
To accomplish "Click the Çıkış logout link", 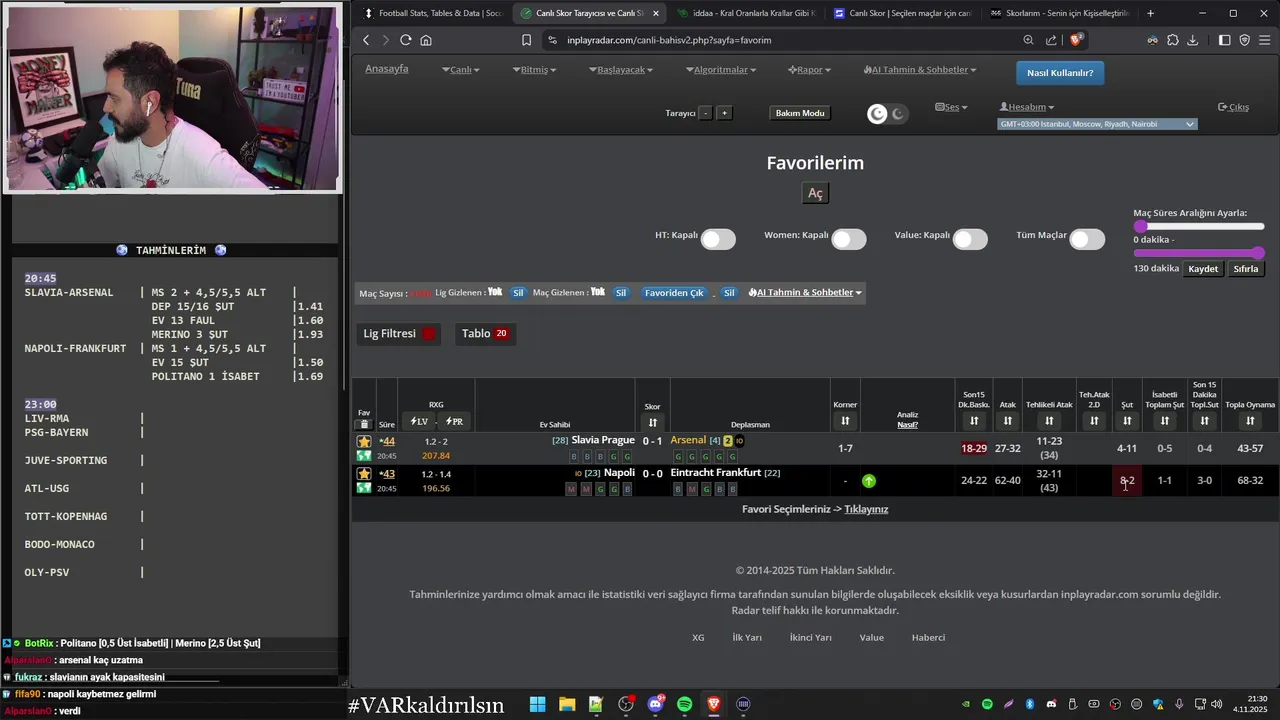I will 1233,107.
